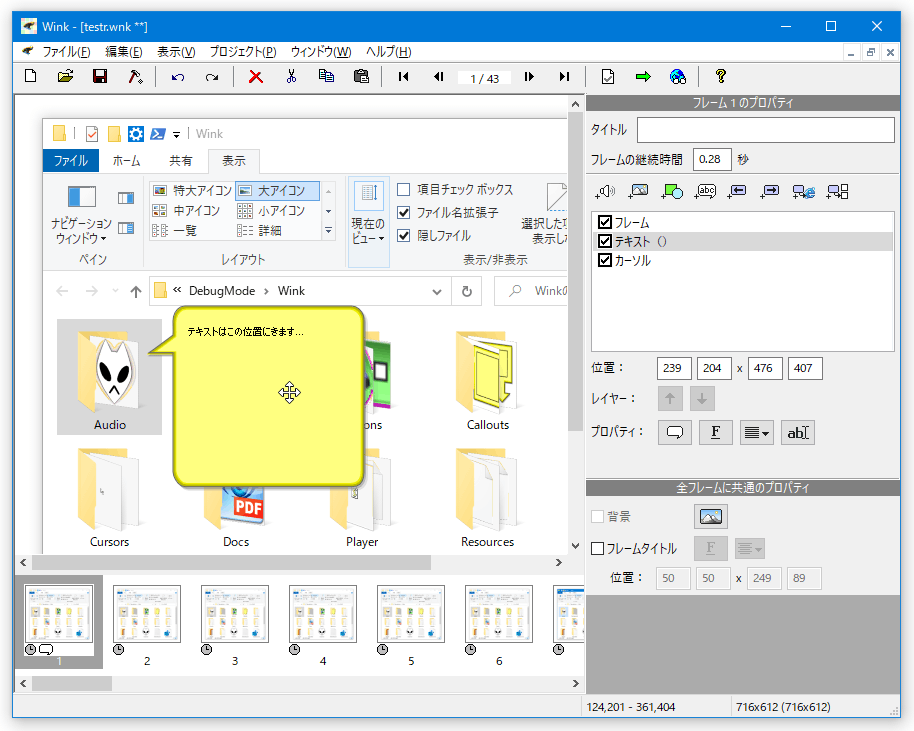Click the frame duration 0.28 field
The image size is (914, 731).
(712, 159)
